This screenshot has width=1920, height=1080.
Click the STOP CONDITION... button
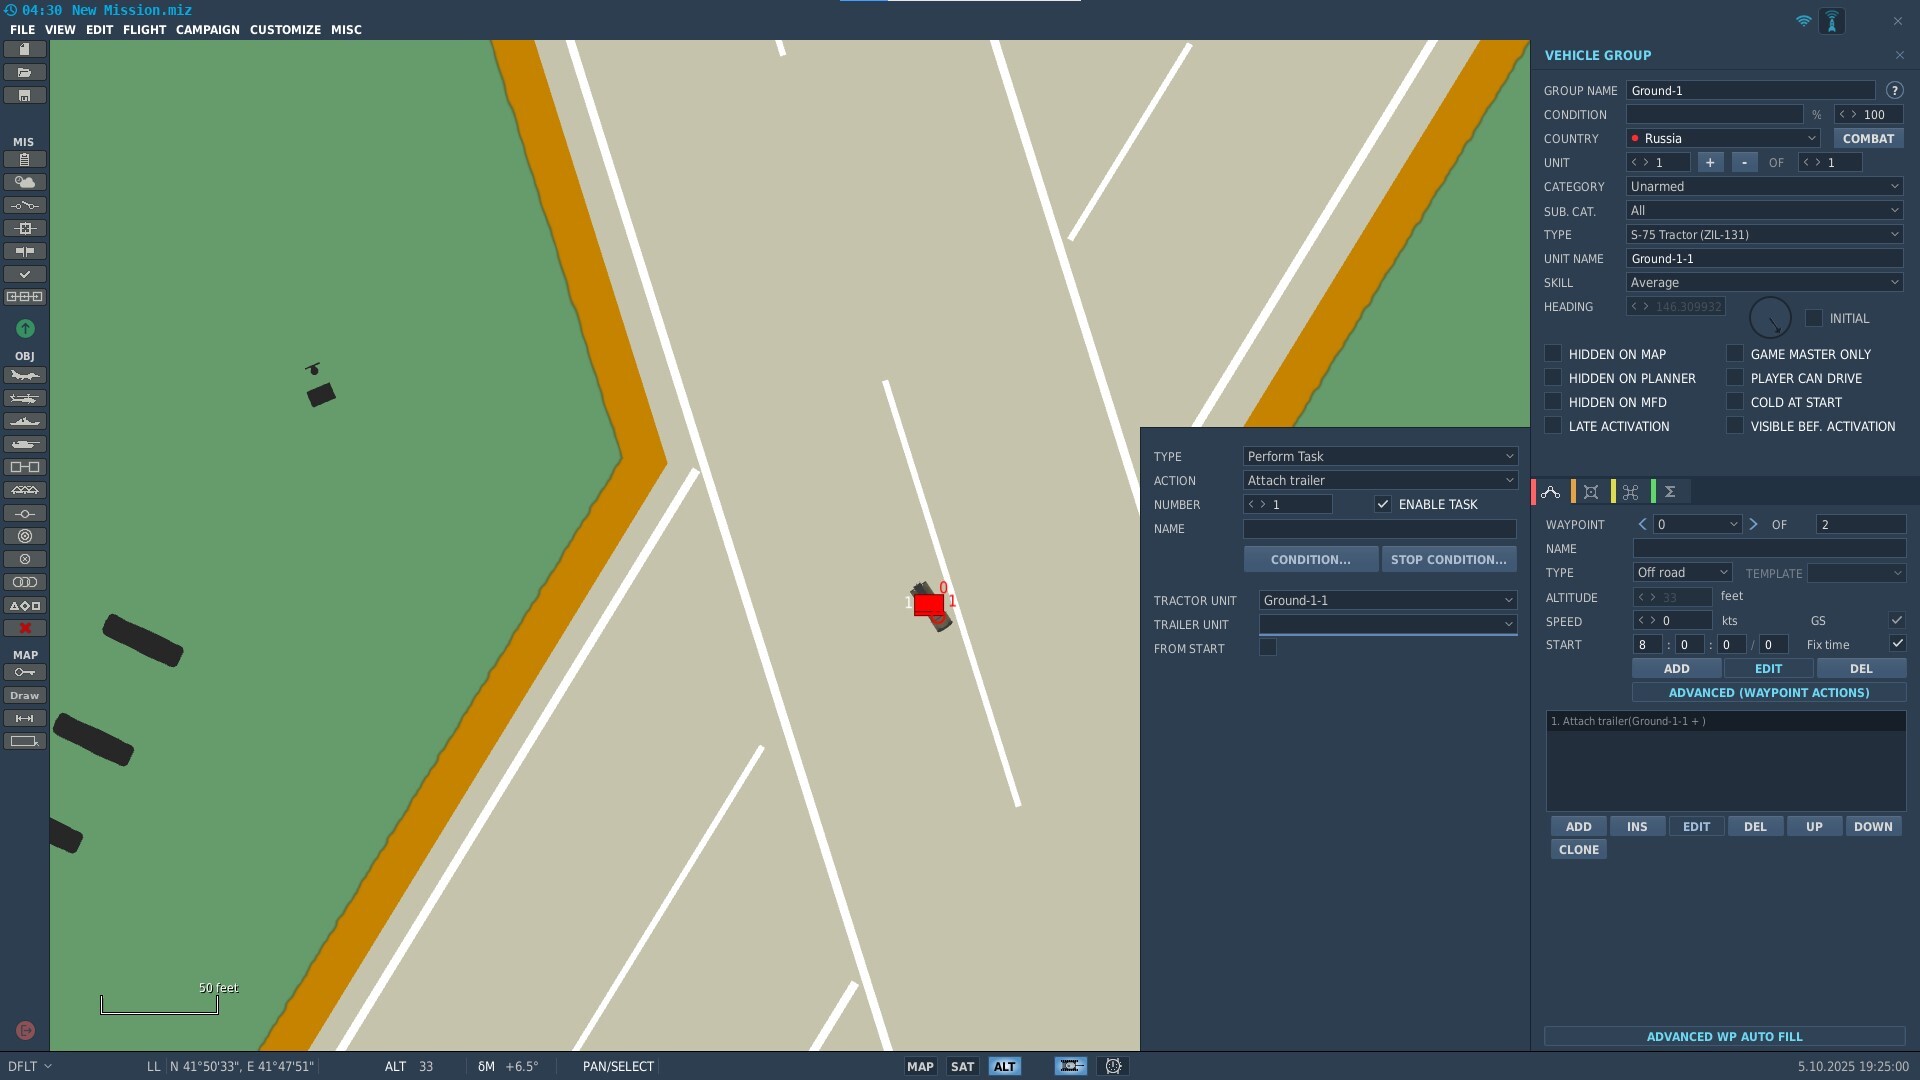point(1448,560)
